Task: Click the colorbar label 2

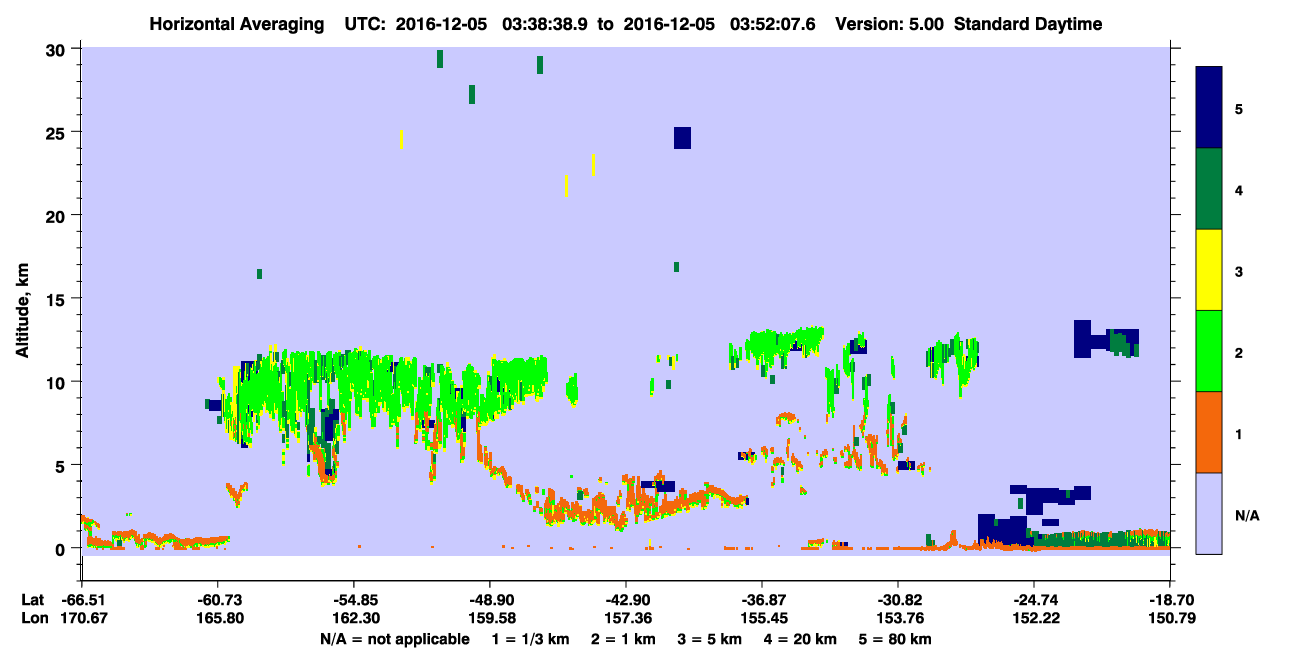Action: pos(1239,353)
